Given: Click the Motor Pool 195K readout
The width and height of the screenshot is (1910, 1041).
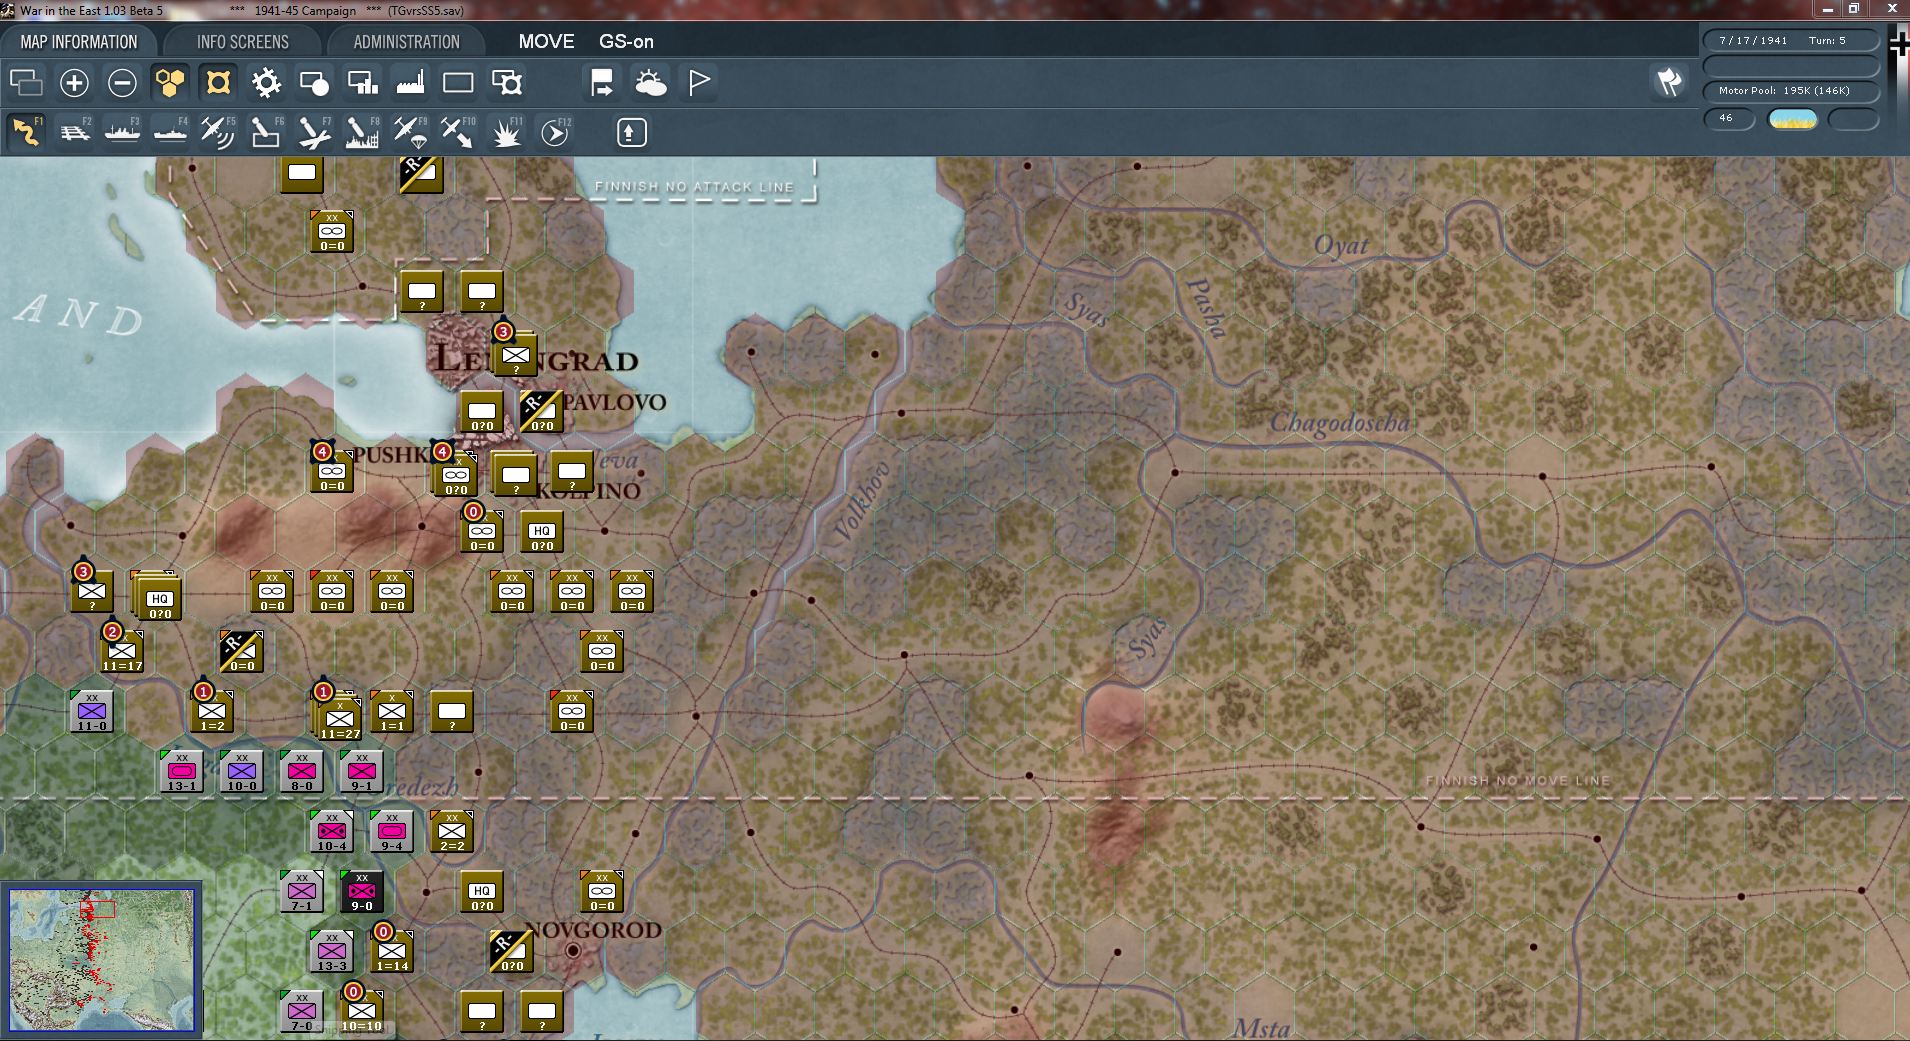Looking at the screenshot, I should coord(1790,91).
